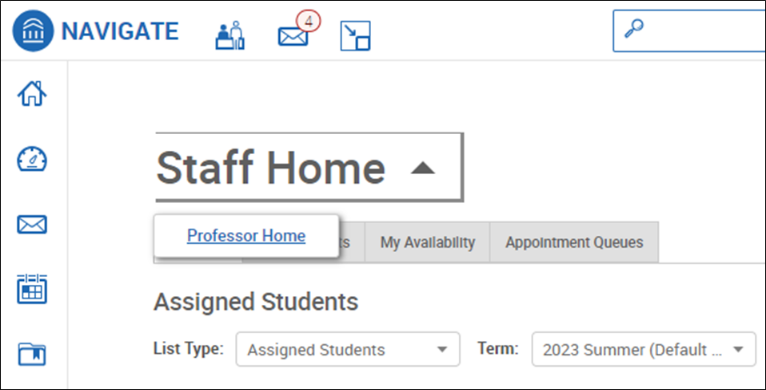The height and width of the screenshot is (390, 766).
Task: Collapse the Staff Home heading dropdown
Action: [x=309, y=167]
